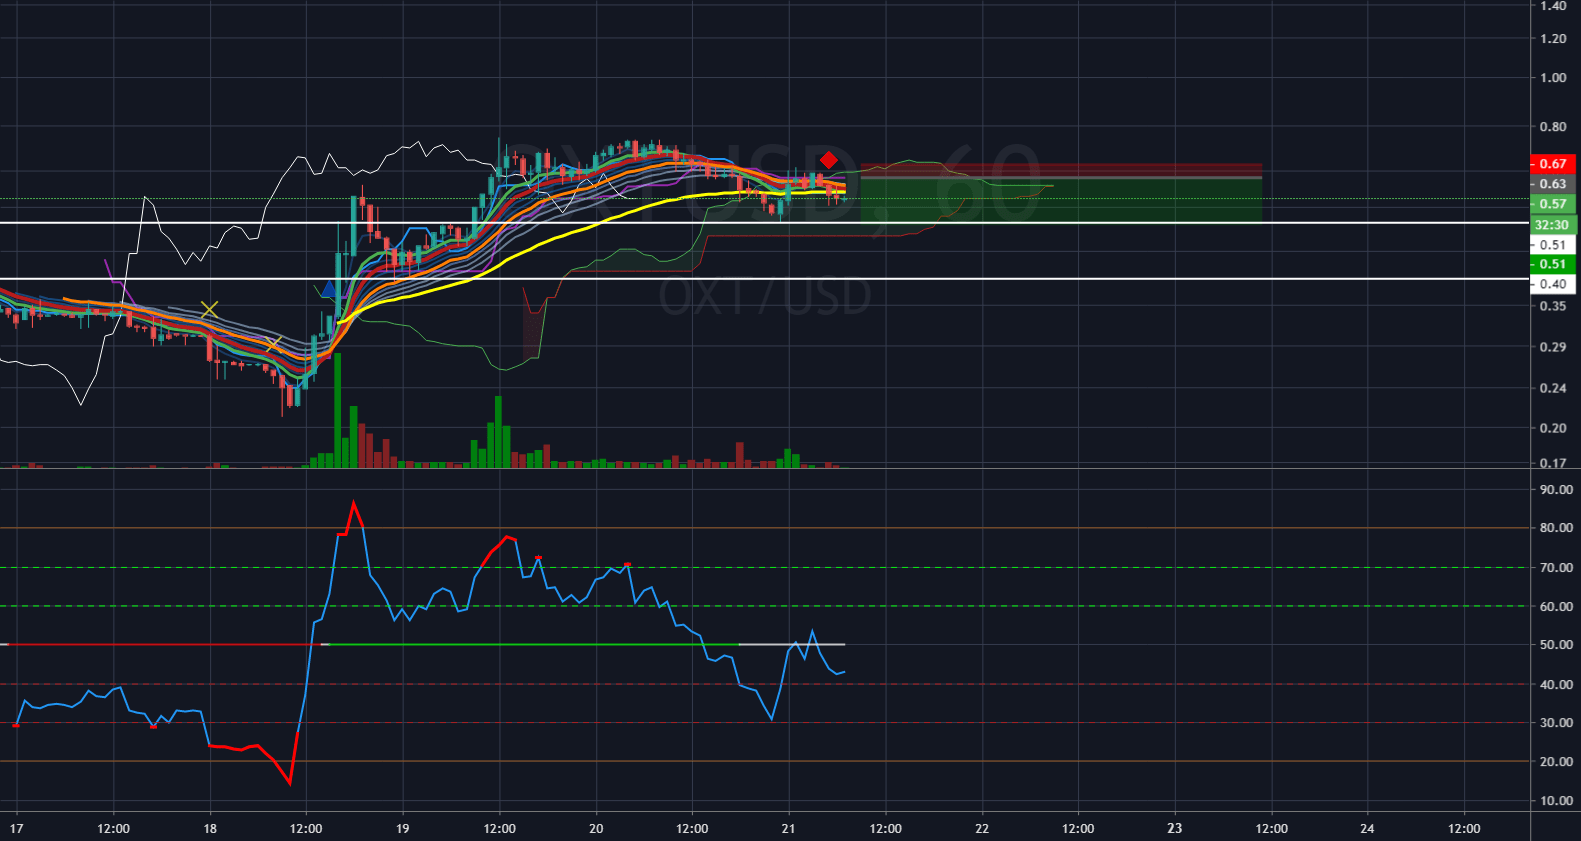Image resolution: width=1581 pixels, height=841 pixels.
Task: Click the date label 21 on time axis
Action: click(789, 828)
